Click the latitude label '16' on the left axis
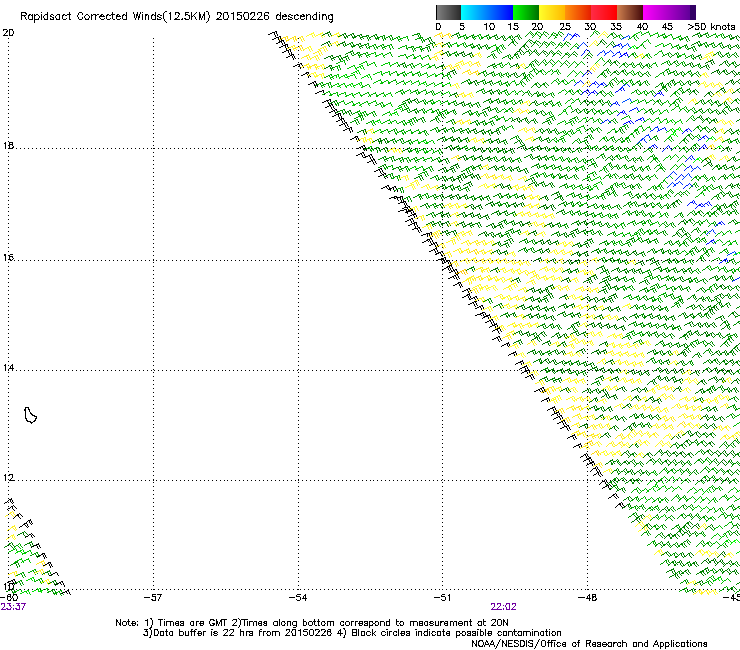The image size is (740, 650). tap(8, 257)
